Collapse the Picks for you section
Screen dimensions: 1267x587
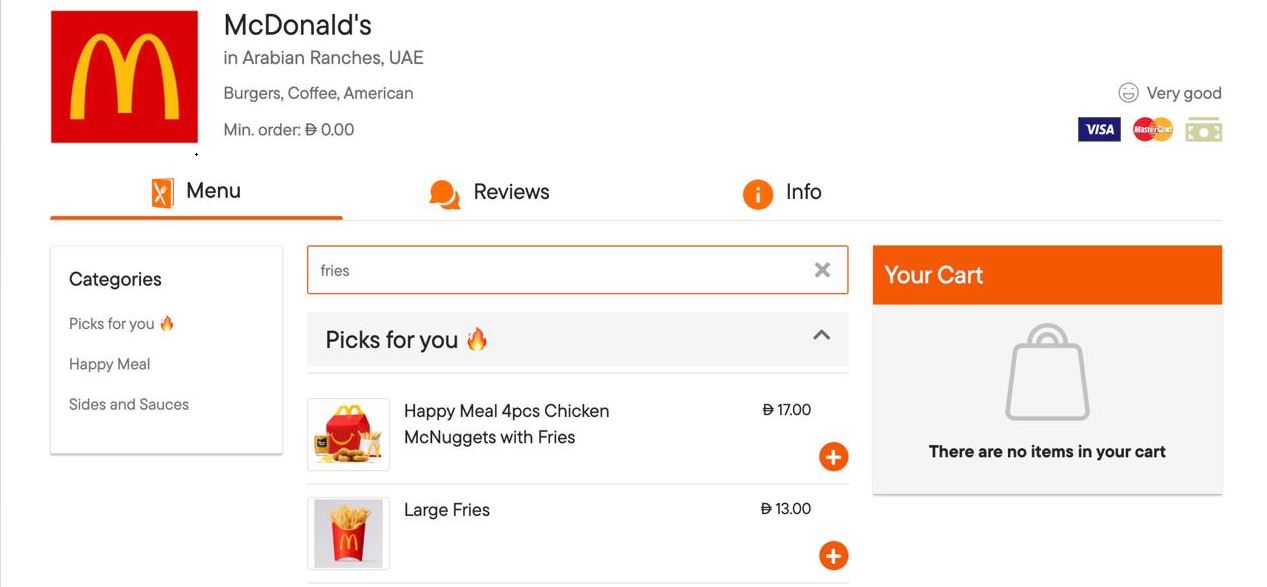821,336
